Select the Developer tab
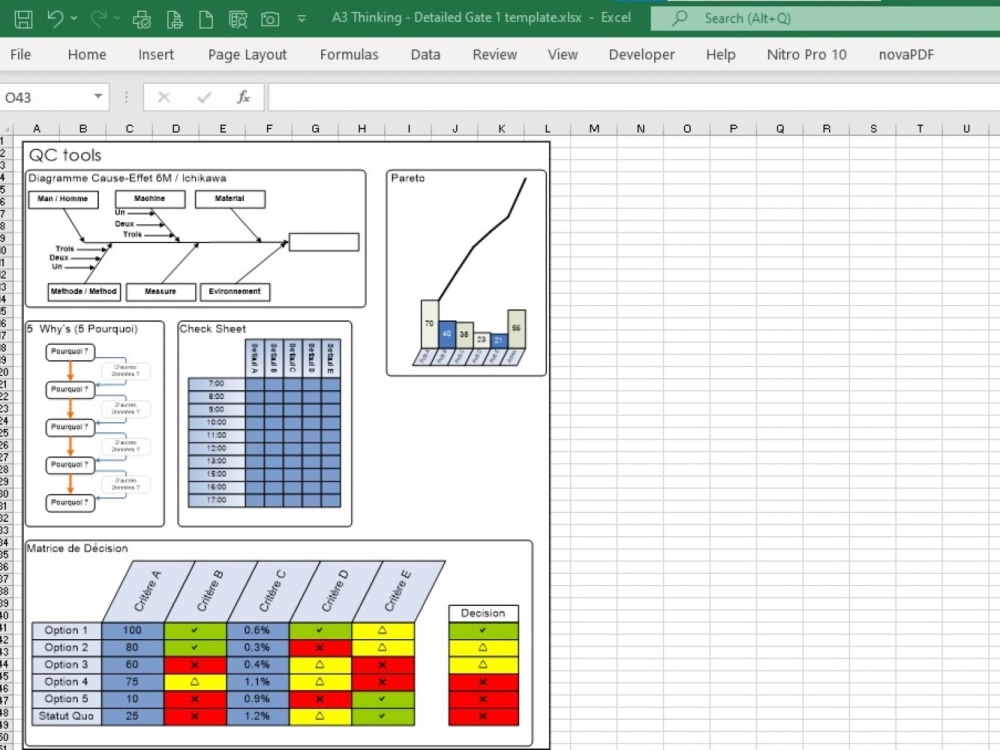 tap(642, 55)
